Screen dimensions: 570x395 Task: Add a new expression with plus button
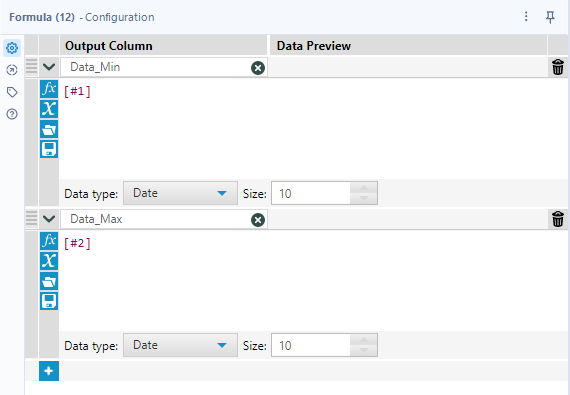[x=49, y=371]
